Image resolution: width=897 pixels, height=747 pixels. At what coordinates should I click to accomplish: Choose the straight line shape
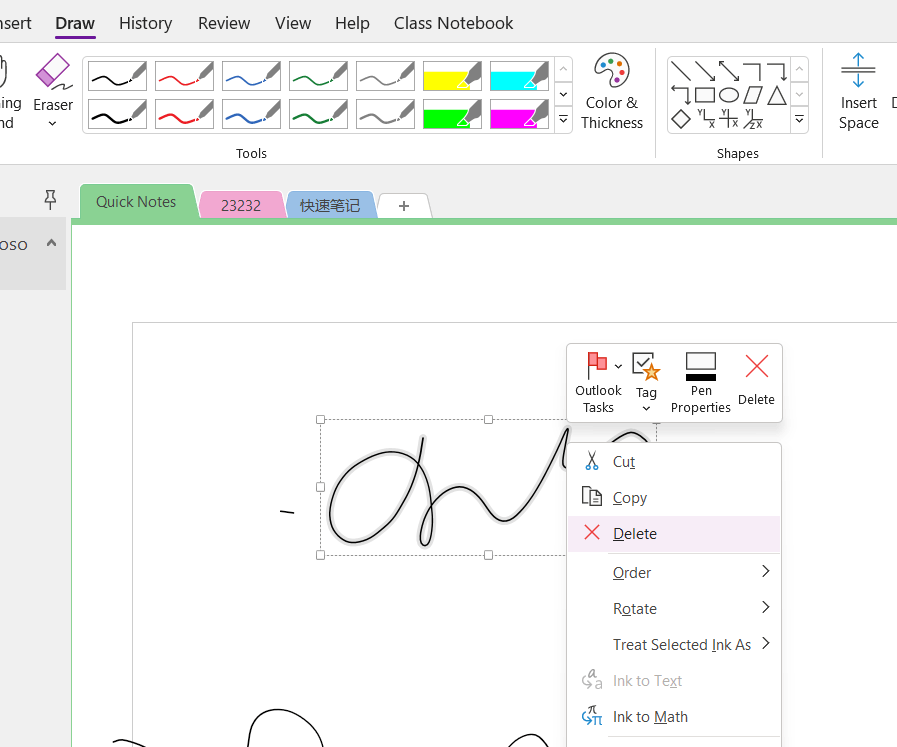click(x=681, y=70)
